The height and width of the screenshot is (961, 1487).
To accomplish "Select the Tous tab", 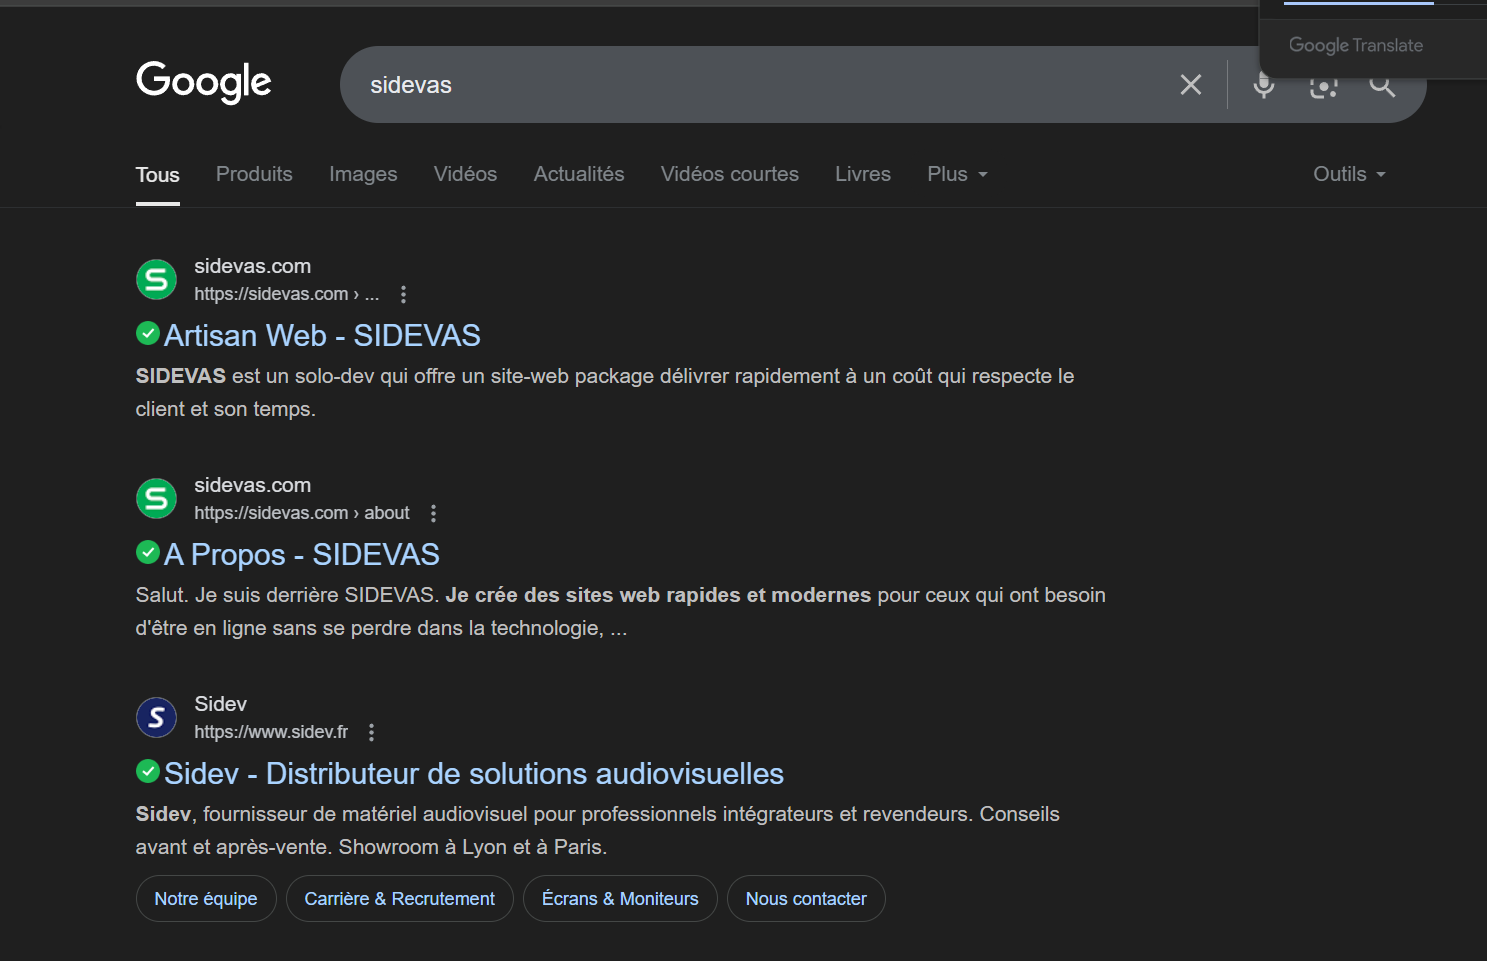I will coord(158,175).
